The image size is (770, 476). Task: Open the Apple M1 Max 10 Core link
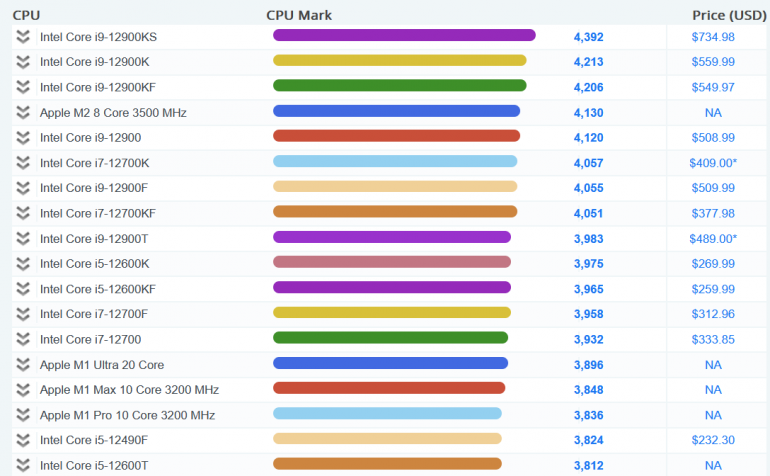[129, 390]
